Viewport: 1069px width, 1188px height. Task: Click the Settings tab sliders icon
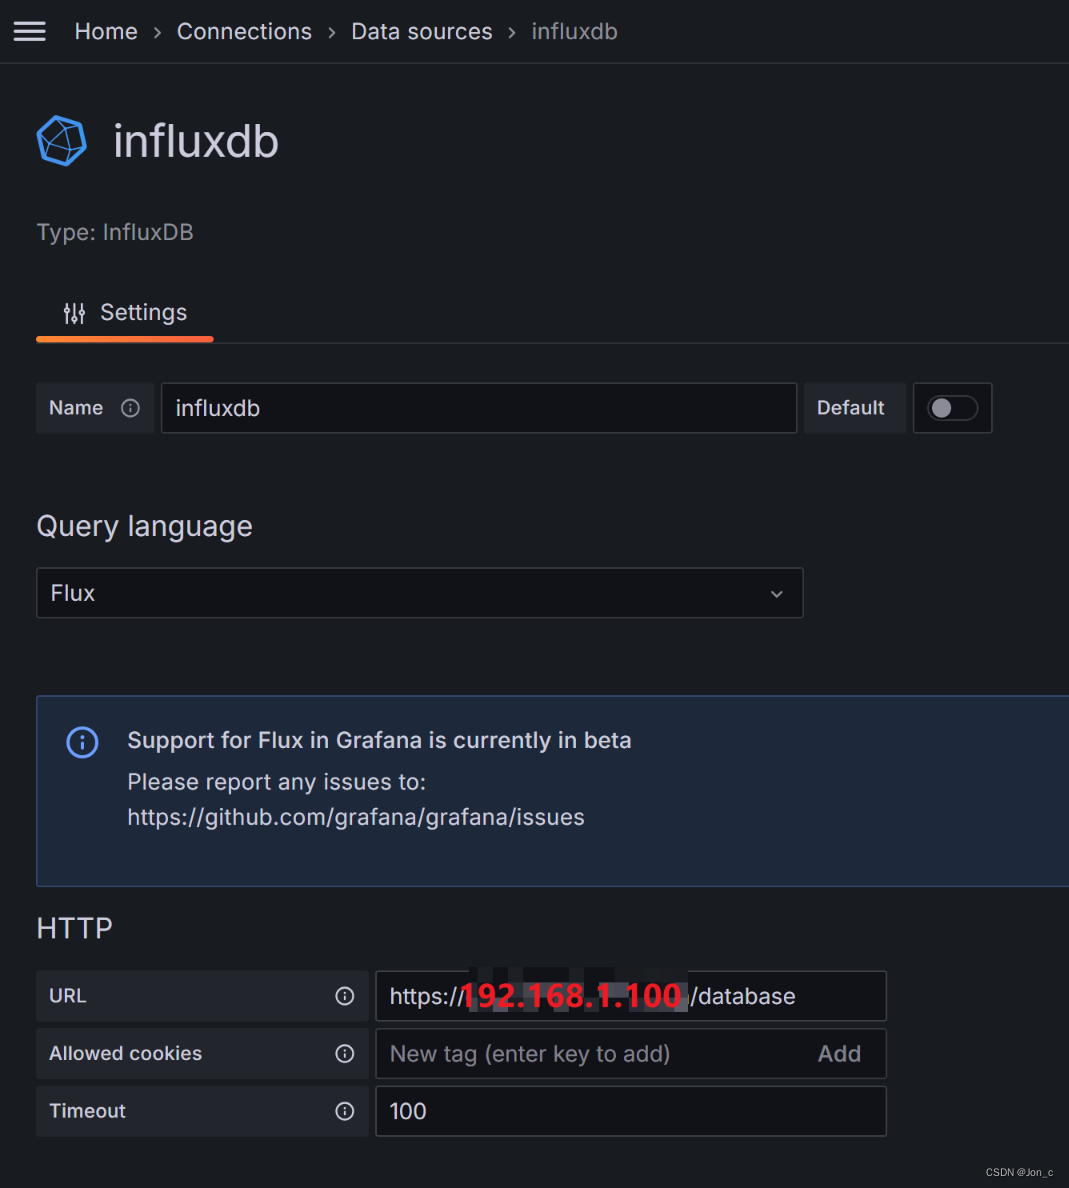point(74,313)
